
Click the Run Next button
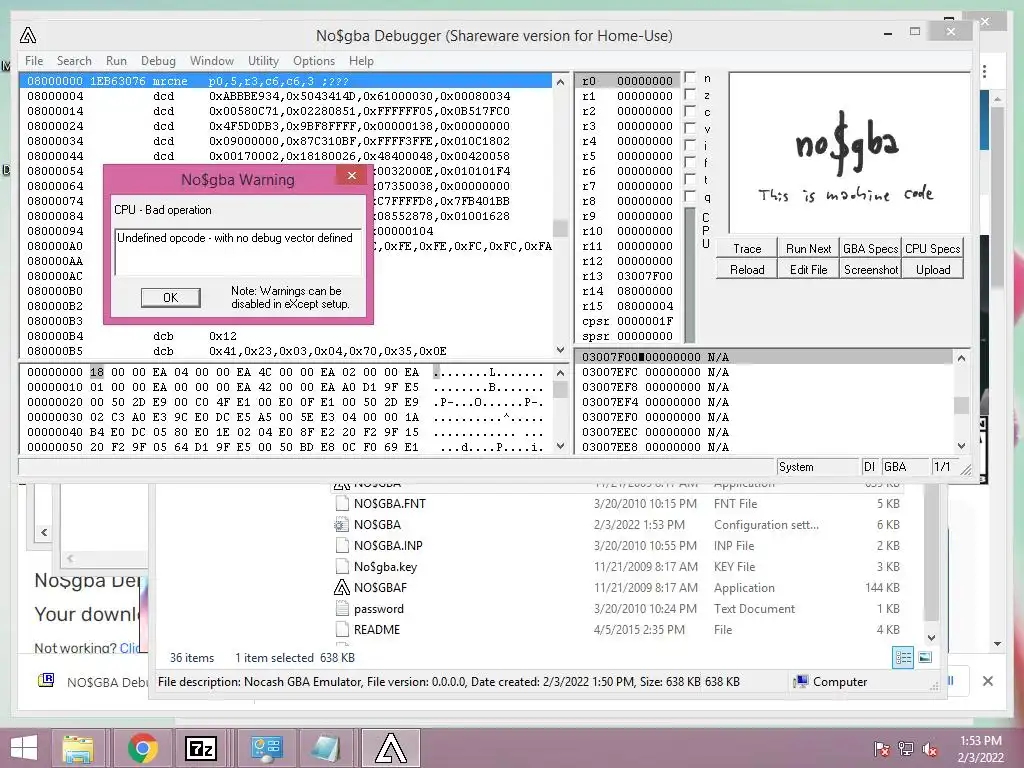(808, 249)
